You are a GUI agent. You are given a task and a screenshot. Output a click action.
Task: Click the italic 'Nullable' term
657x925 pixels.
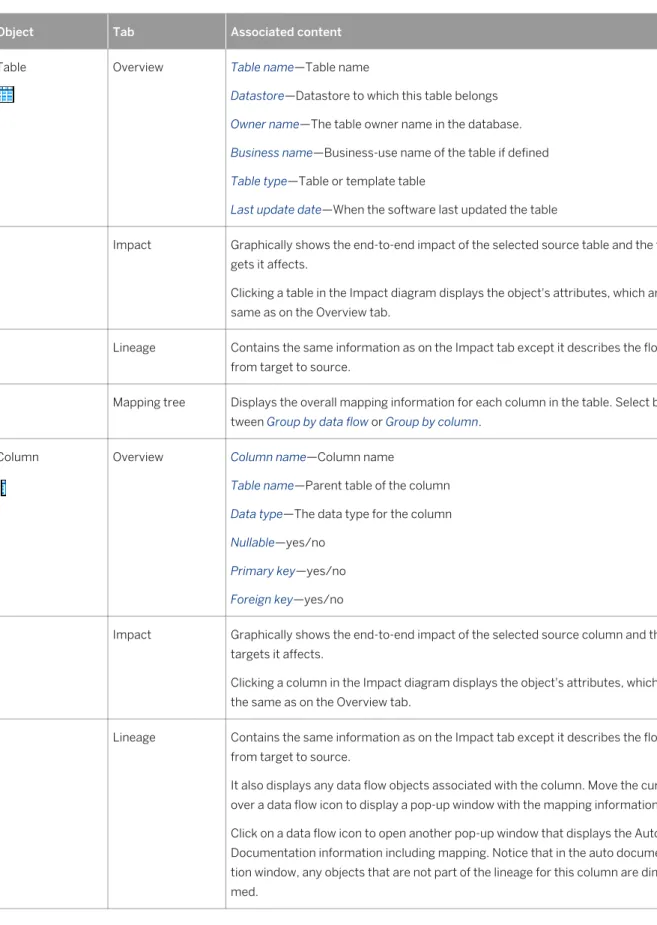tap(252, 542)
